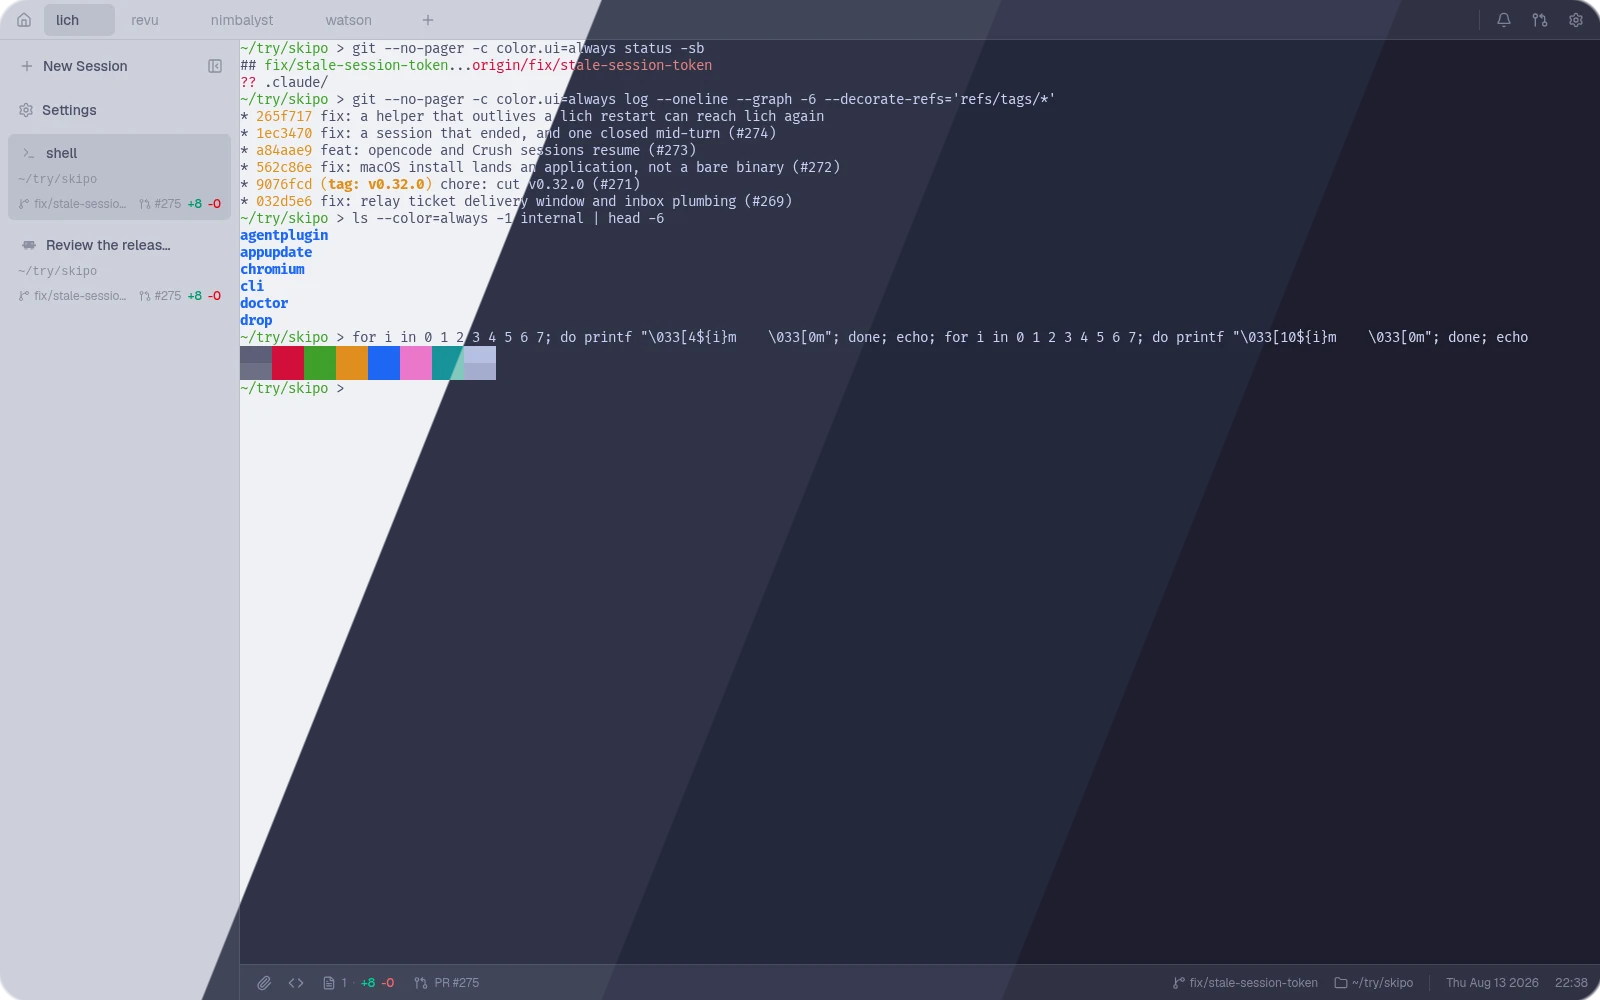The image size is (1600, 1000).
Task: Click the code brackets icon in status bar
Action: point(296,983)
